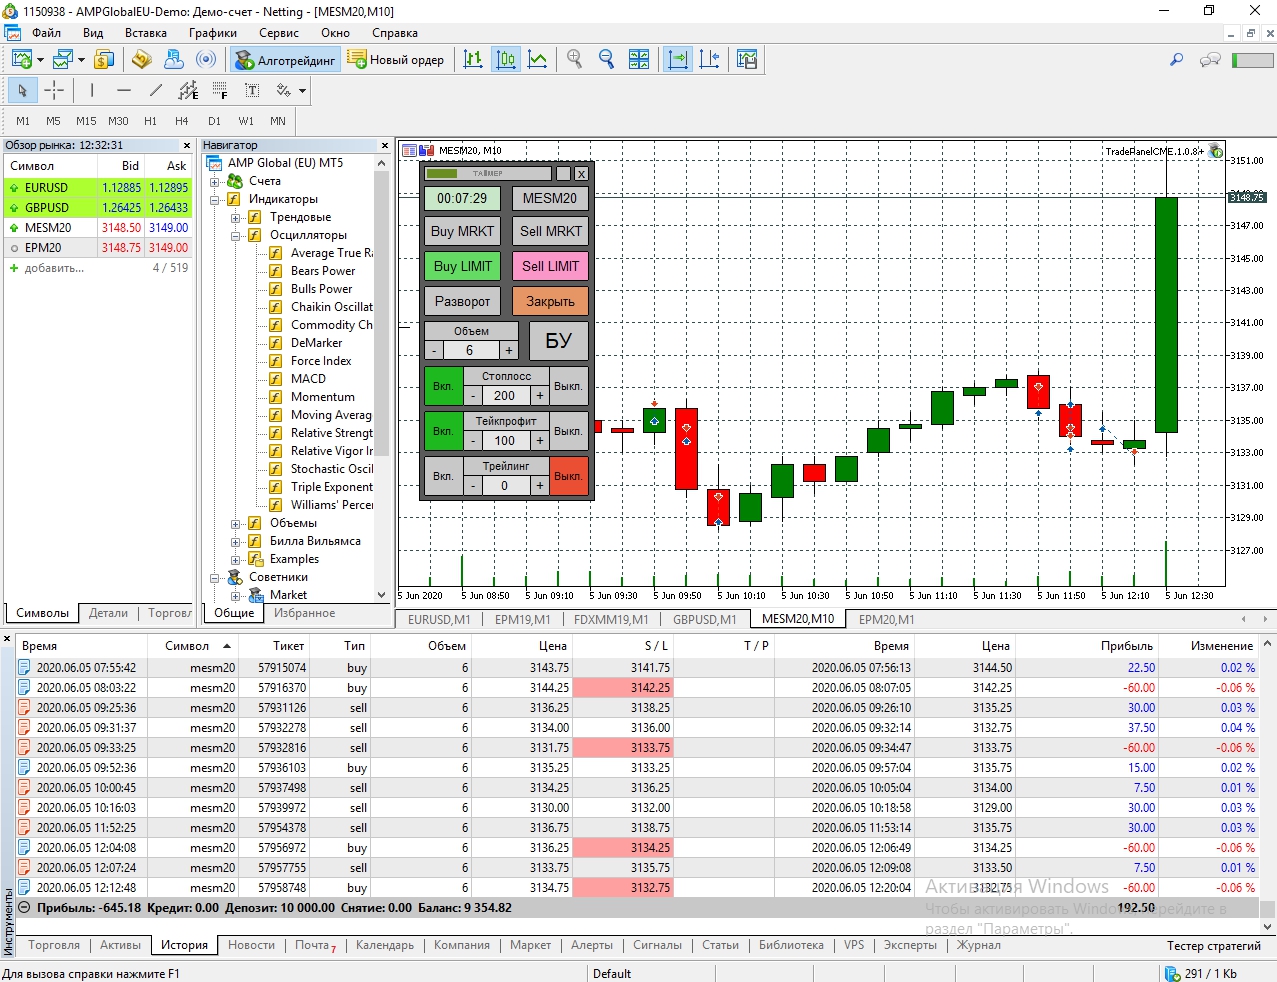Select the crosshair tool
1277x982 pixels.
pyautogui.click(x=54, y=91)
